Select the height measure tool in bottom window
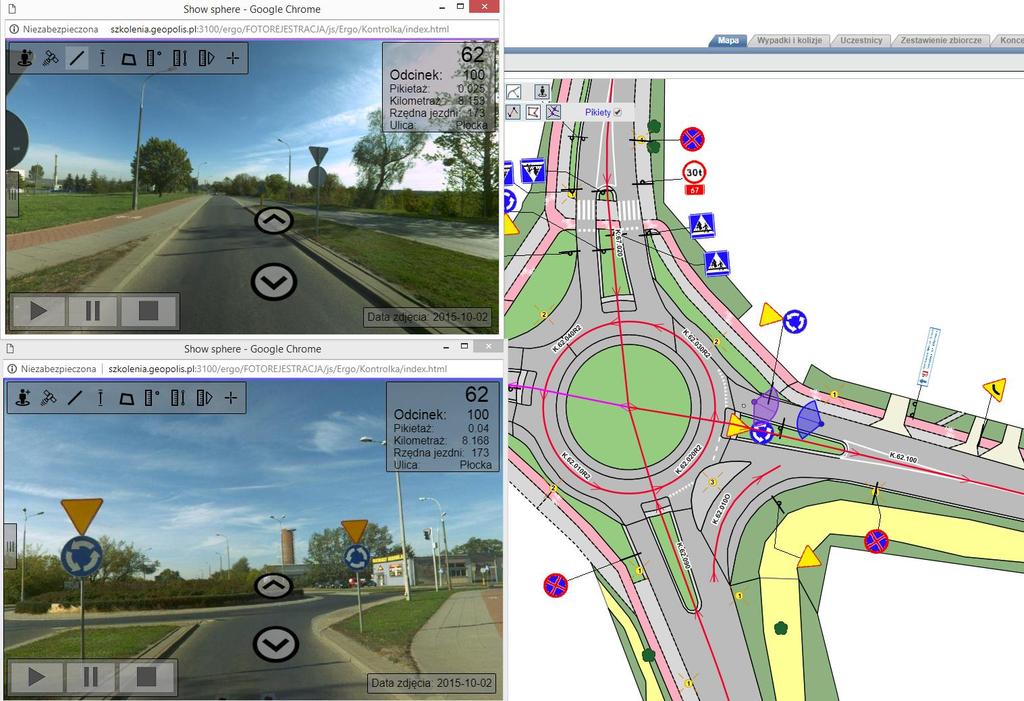The width and height of the screenshot is (1024, 701). [101, 397]
